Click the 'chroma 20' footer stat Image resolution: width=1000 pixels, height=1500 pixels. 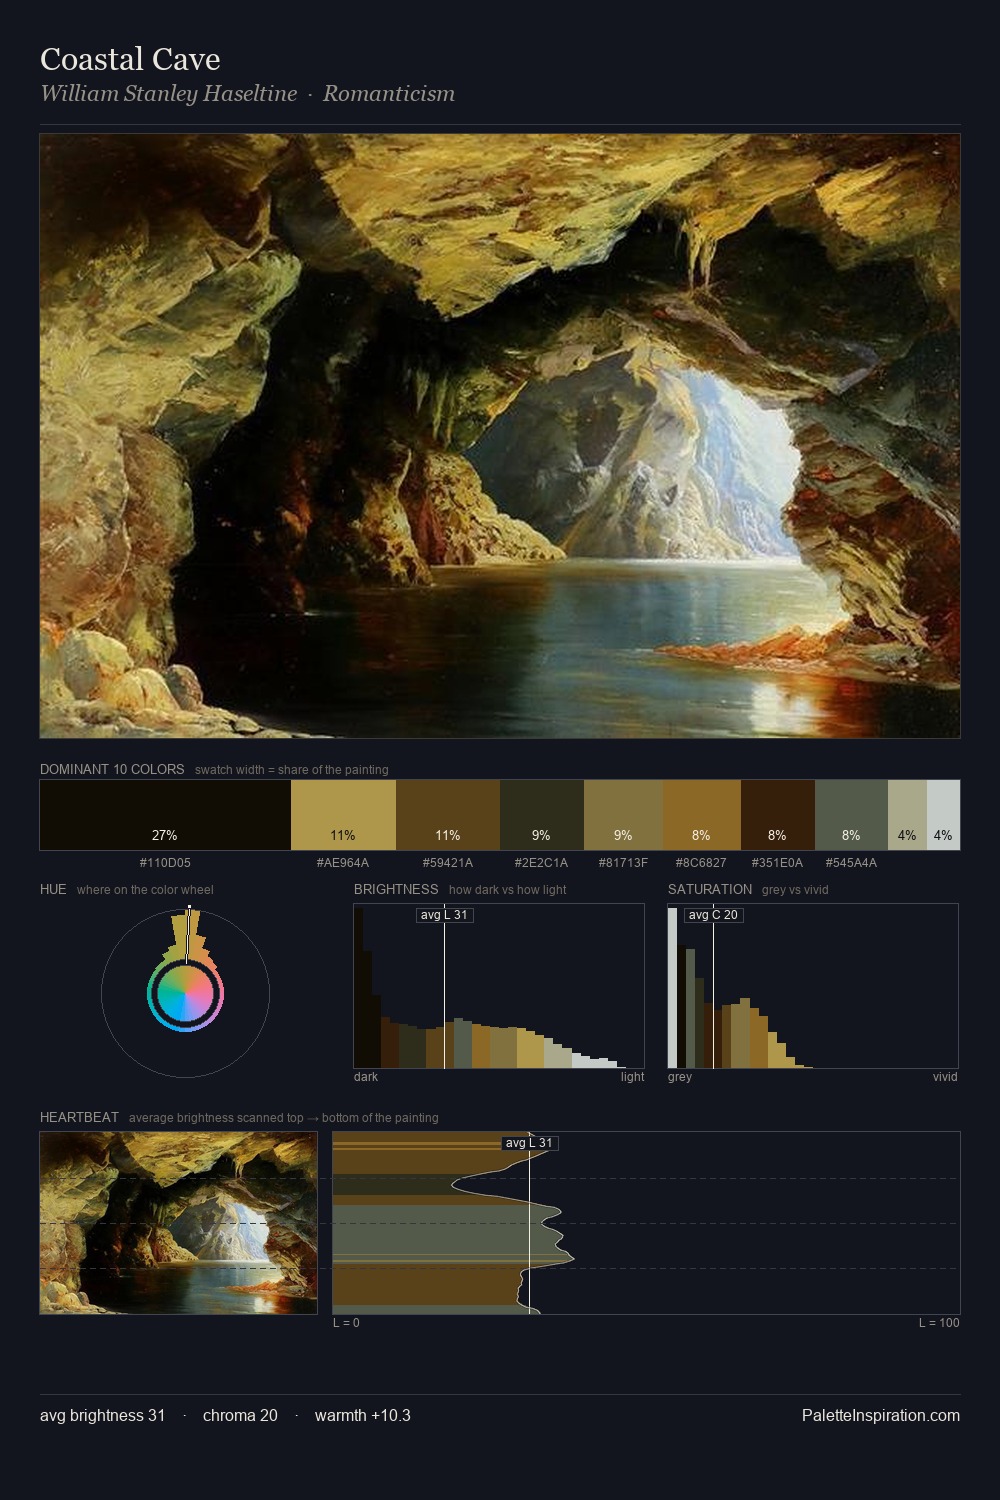(x=240, y=1415)
